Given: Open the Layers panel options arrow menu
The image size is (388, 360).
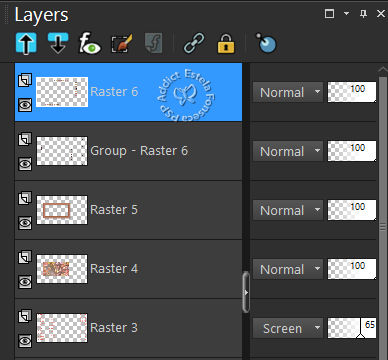Looking at the screenshot, I should [346, 13].
